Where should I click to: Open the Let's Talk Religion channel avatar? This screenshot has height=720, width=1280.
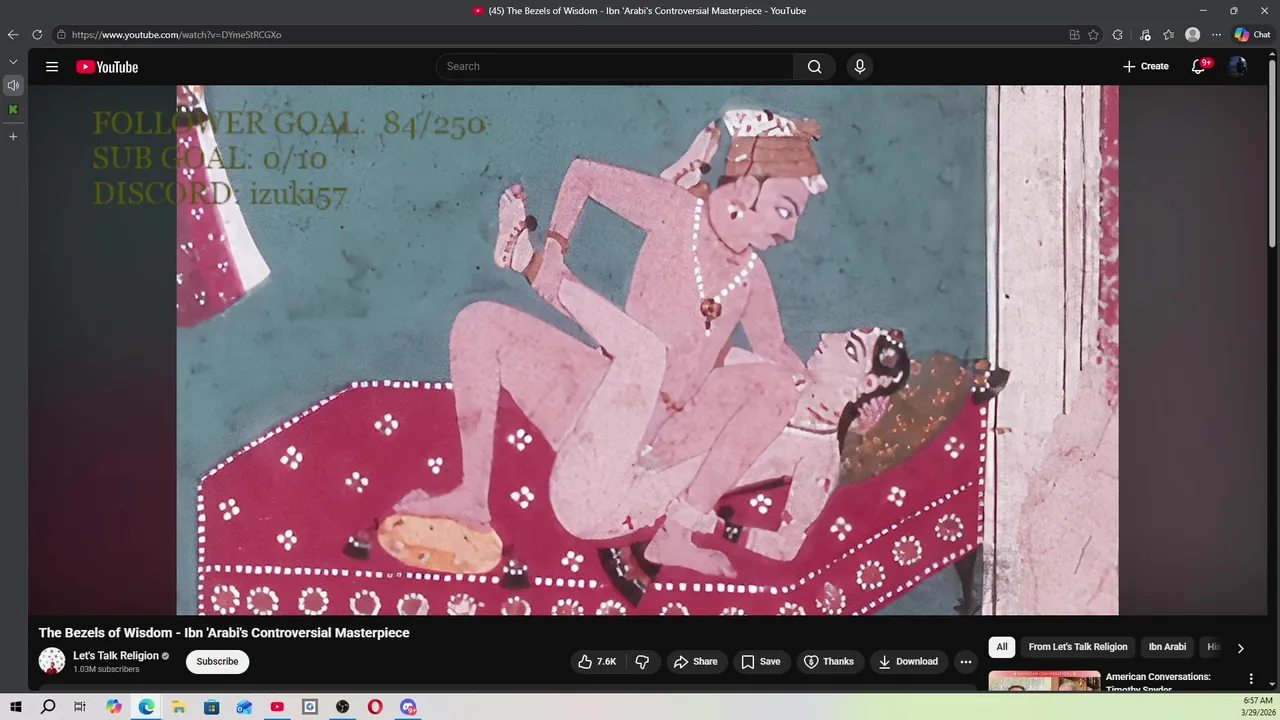pyautogui.click(x=52, y=661)
